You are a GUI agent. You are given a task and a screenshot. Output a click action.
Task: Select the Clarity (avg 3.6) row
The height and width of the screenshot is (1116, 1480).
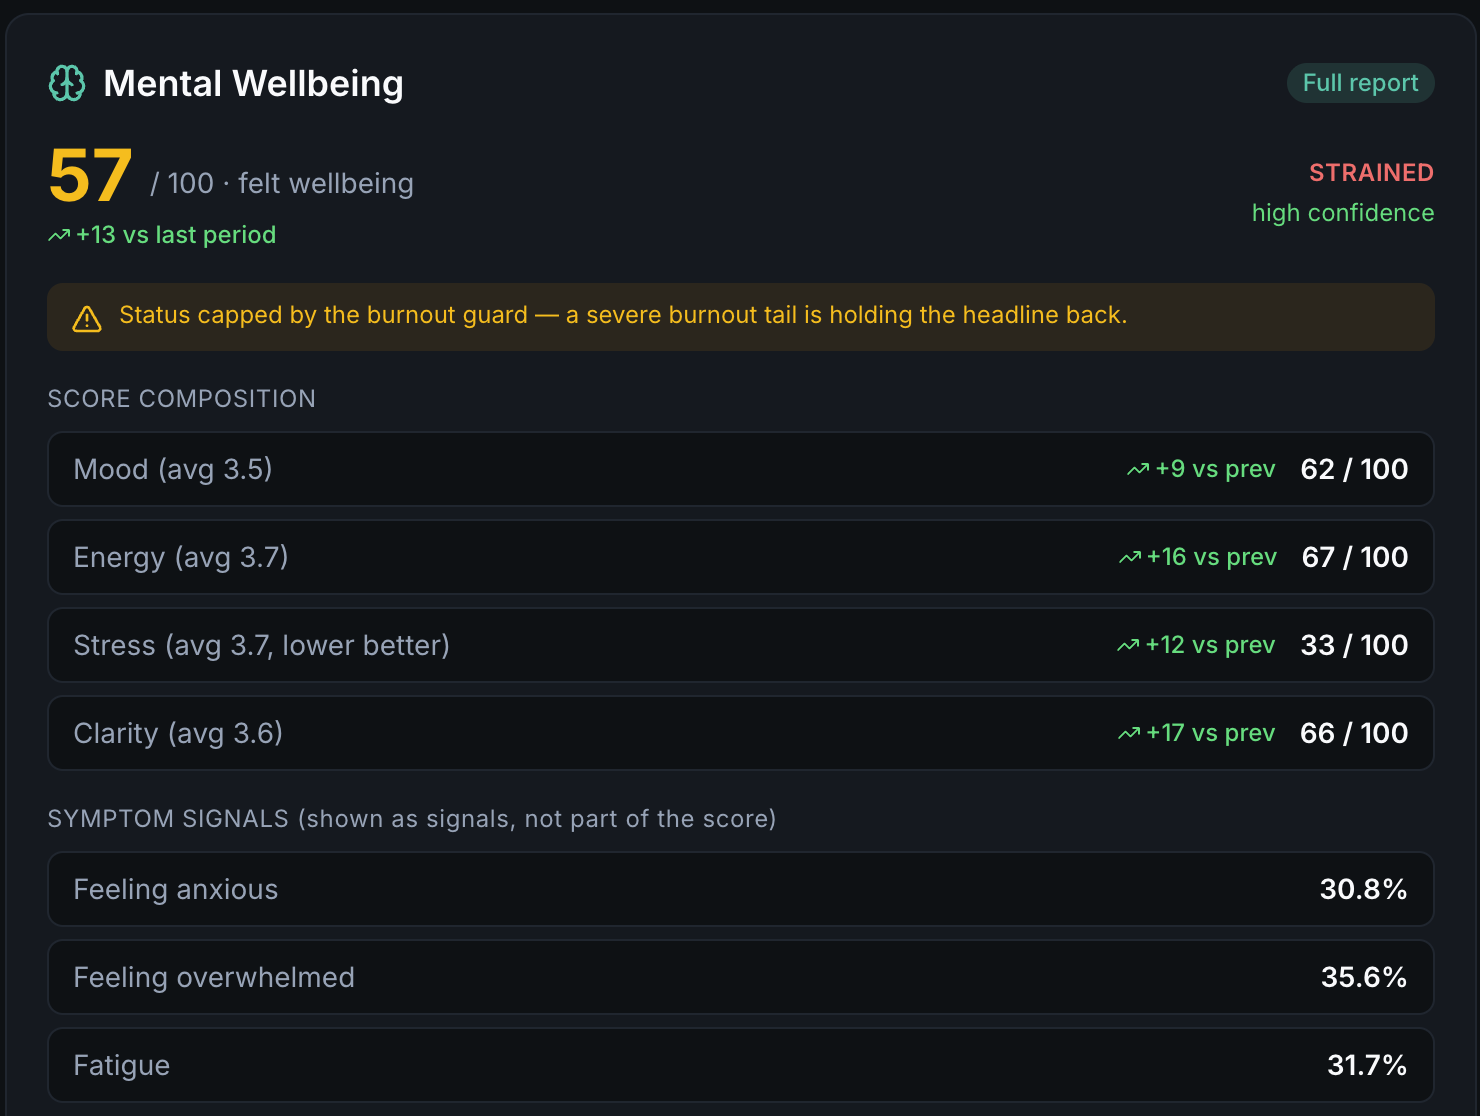[x=741, y=733]
